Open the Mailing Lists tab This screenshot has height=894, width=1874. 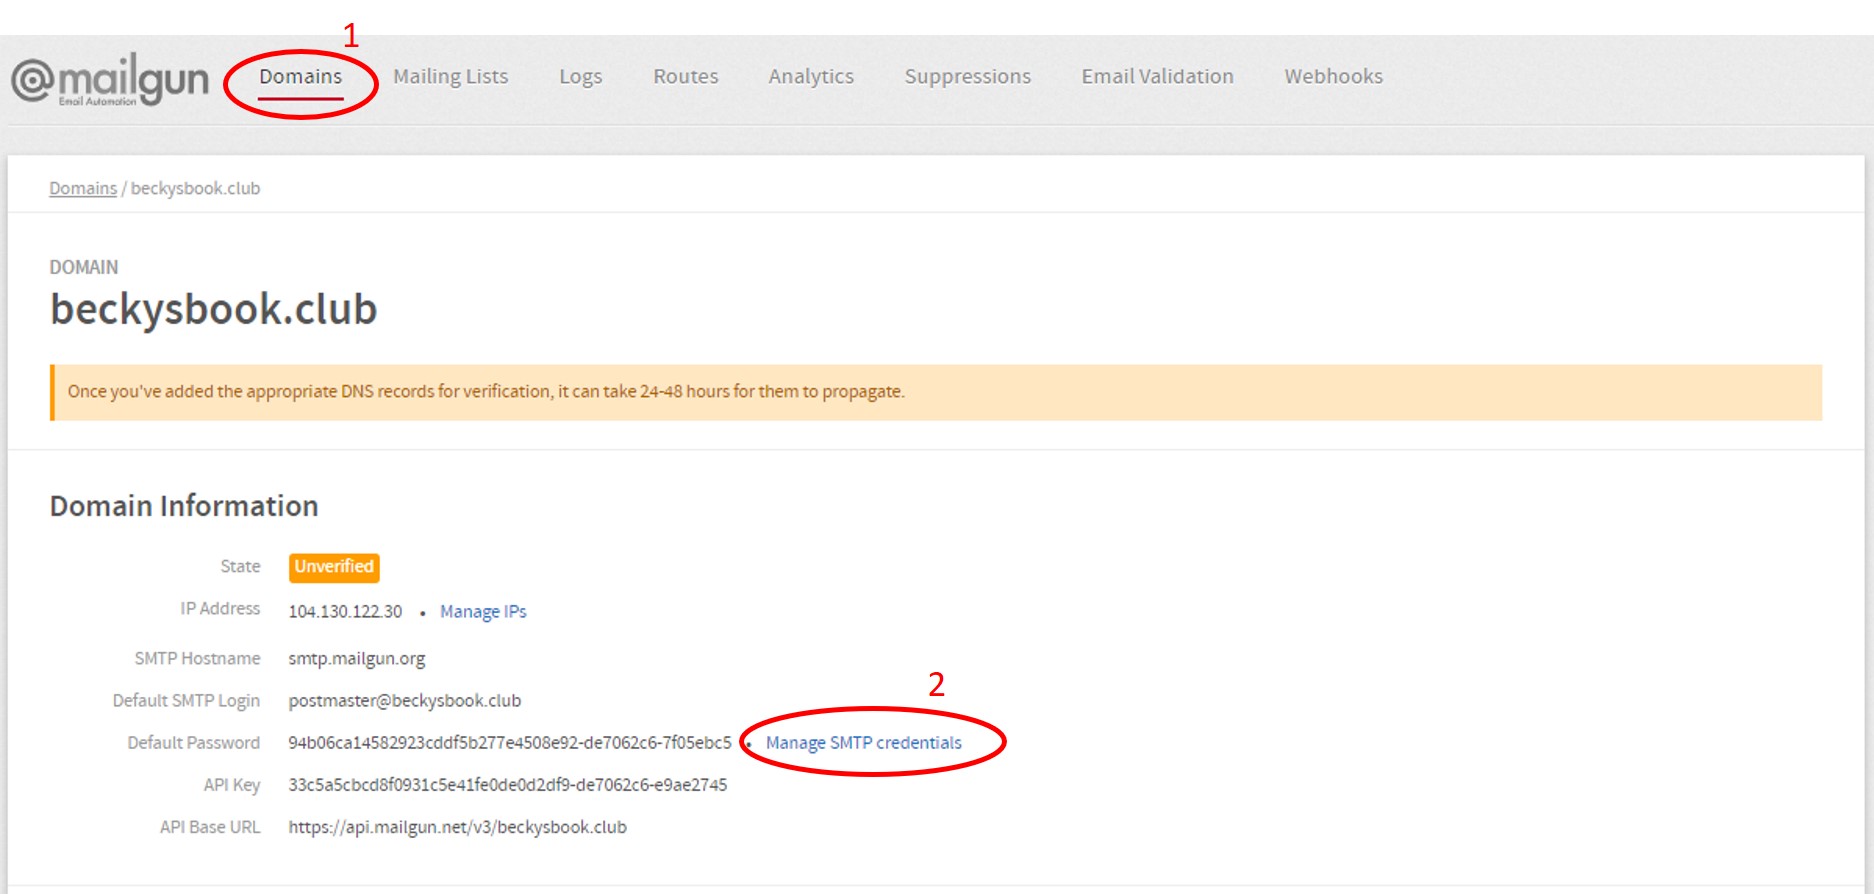(451, 76)
